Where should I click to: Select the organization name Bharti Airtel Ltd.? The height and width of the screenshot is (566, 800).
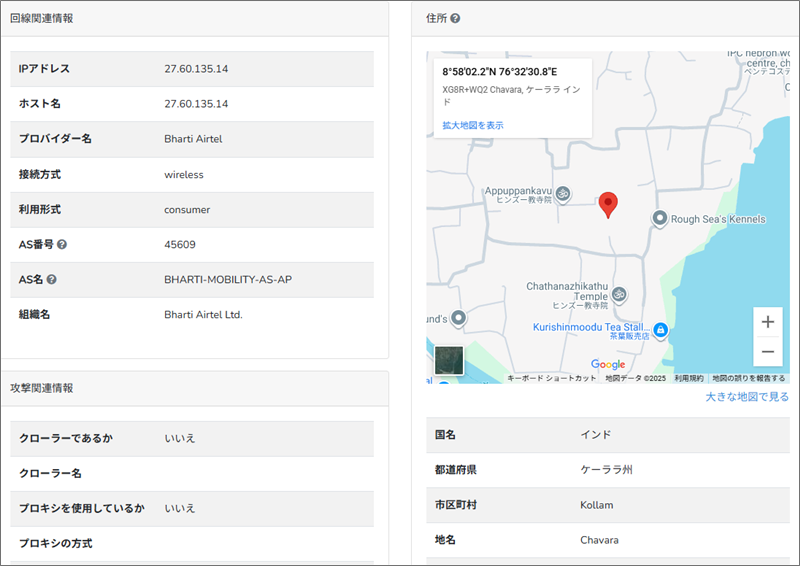click(203, 315)
